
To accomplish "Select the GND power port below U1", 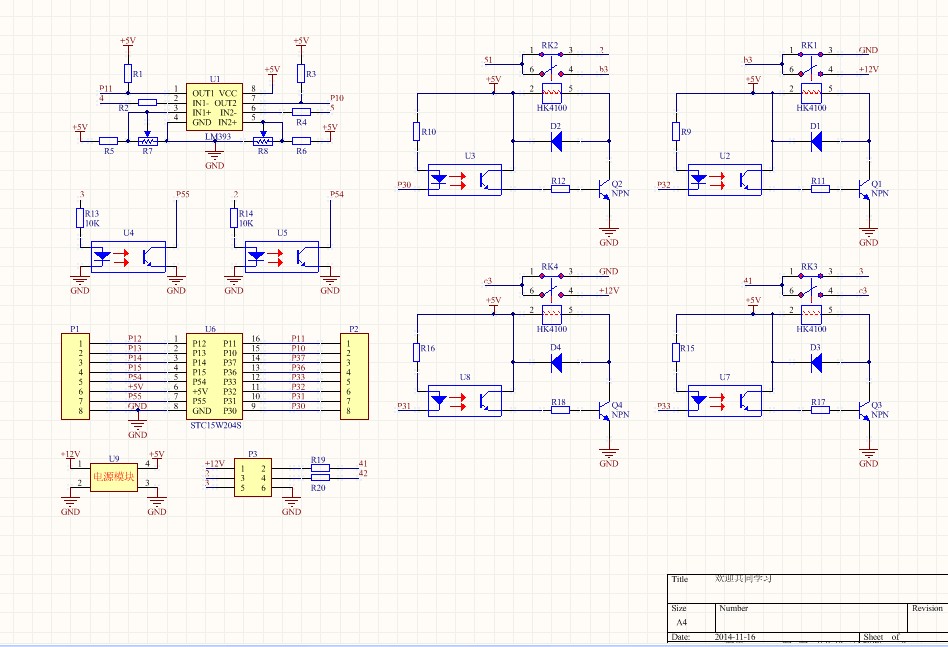I will (213, 158).
